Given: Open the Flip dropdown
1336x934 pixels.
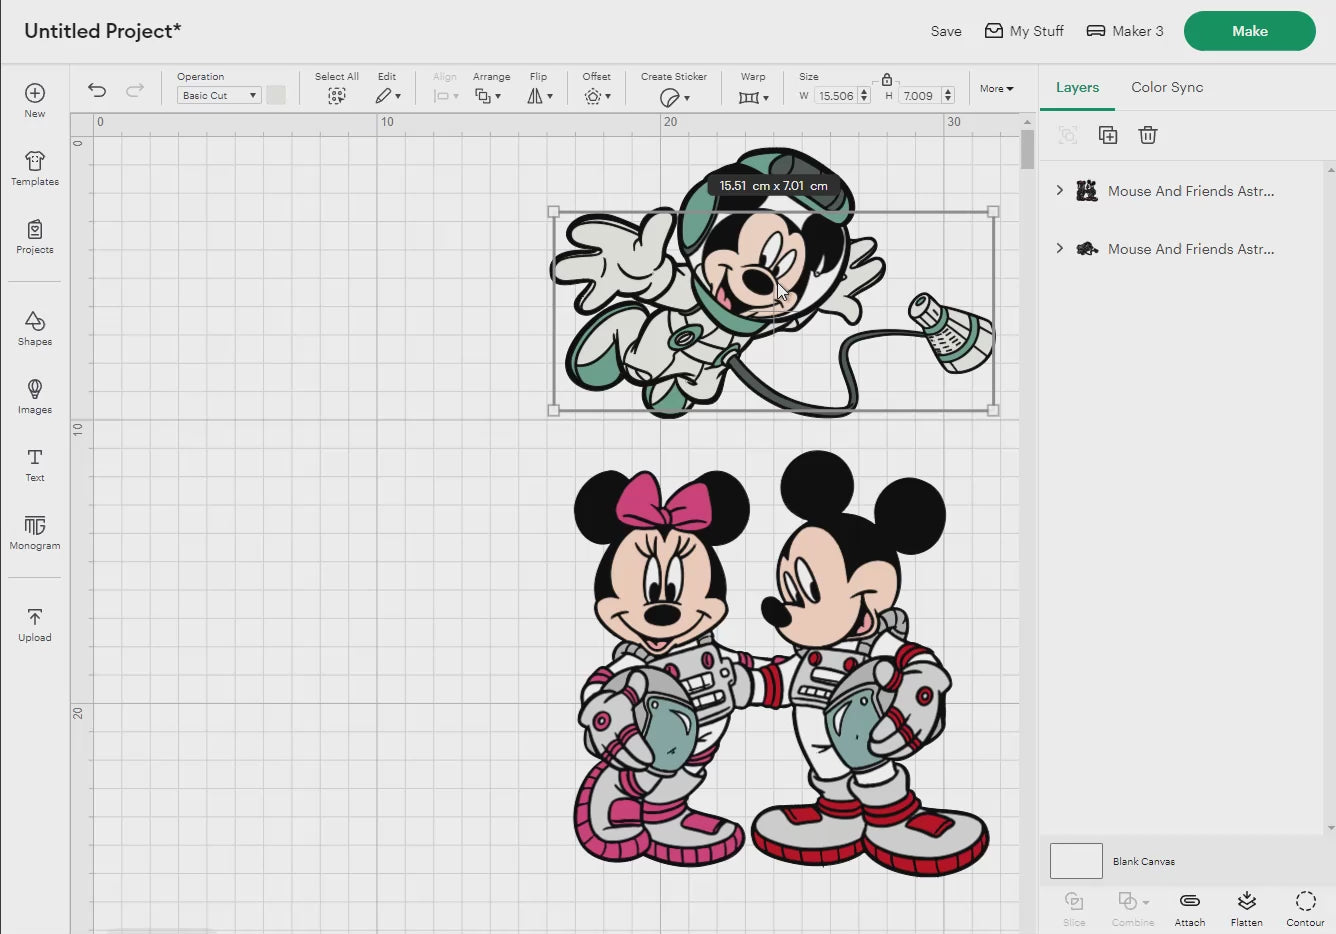Looking at the screenshot, I should point(540,96).
